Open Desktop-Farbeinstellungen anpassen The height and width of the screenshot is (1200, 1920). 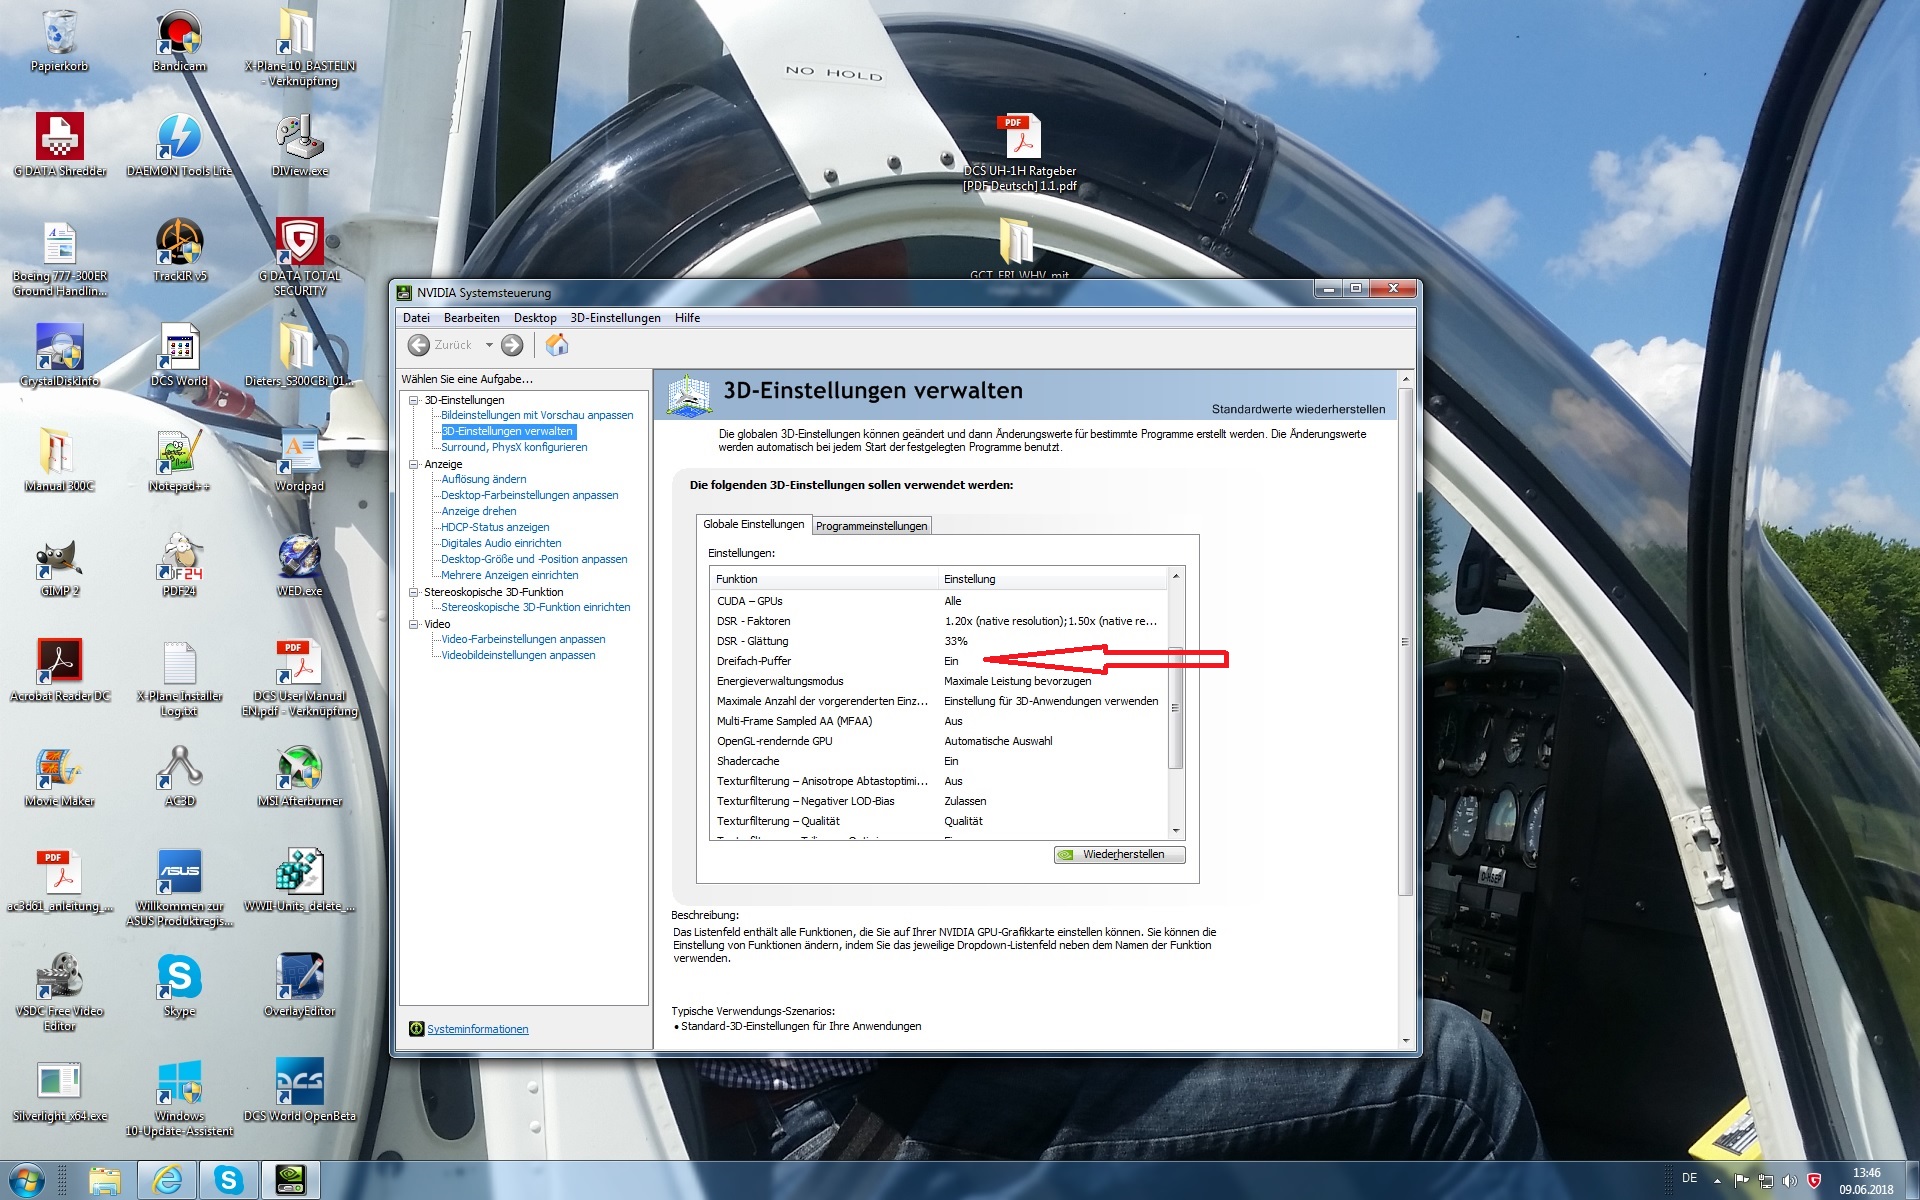(x=529, y=495)
